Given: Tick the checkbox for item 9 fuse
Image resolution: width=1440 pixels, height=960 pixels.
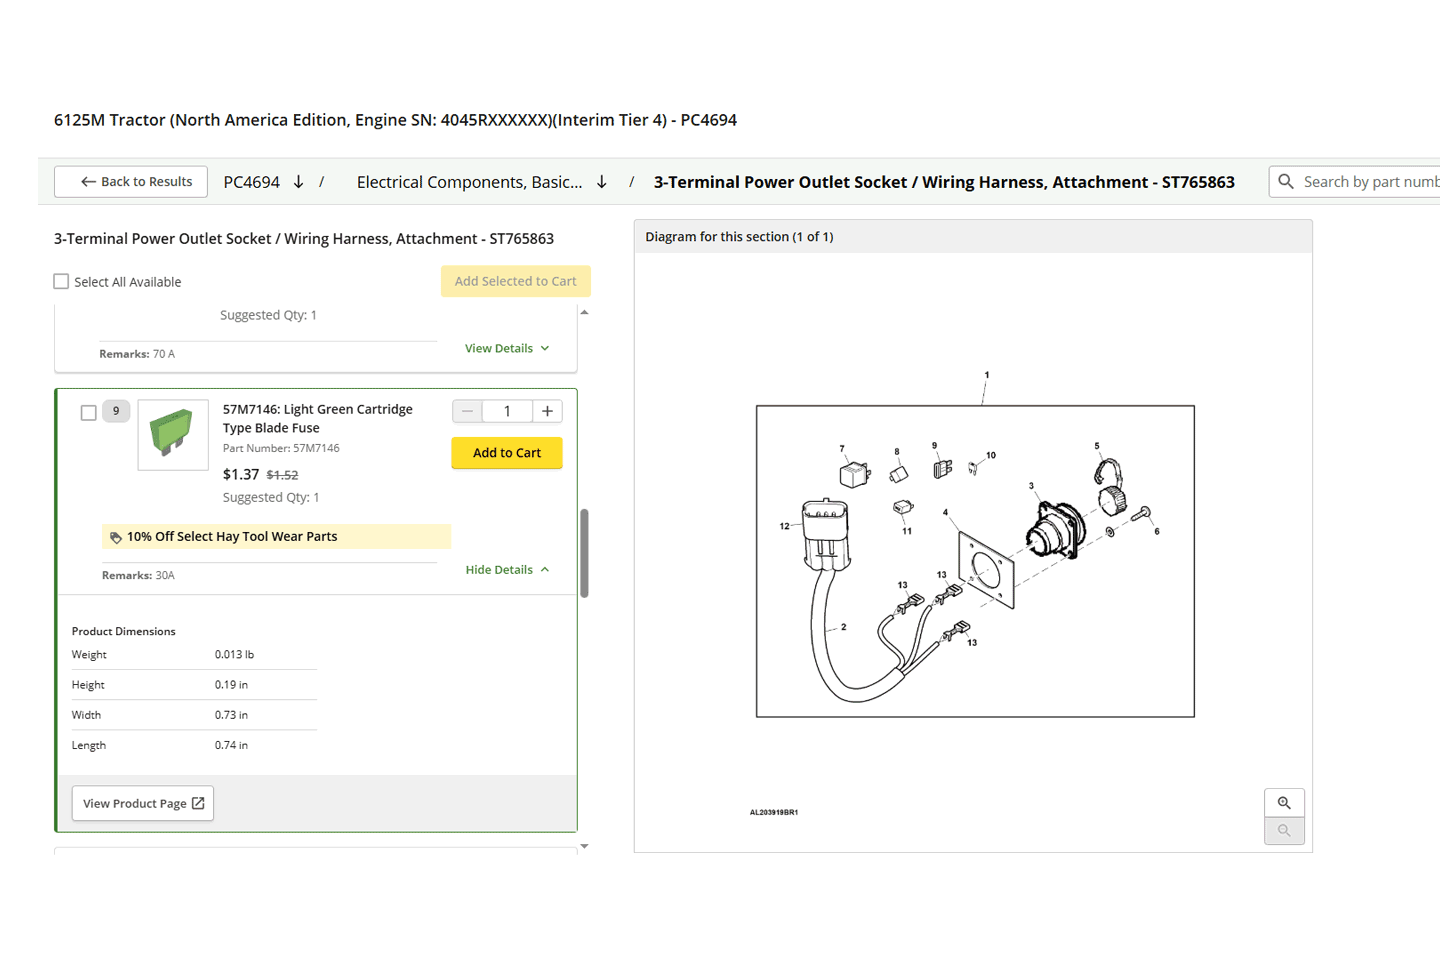Looking at the screenshot, I should (x=89, y=412).
